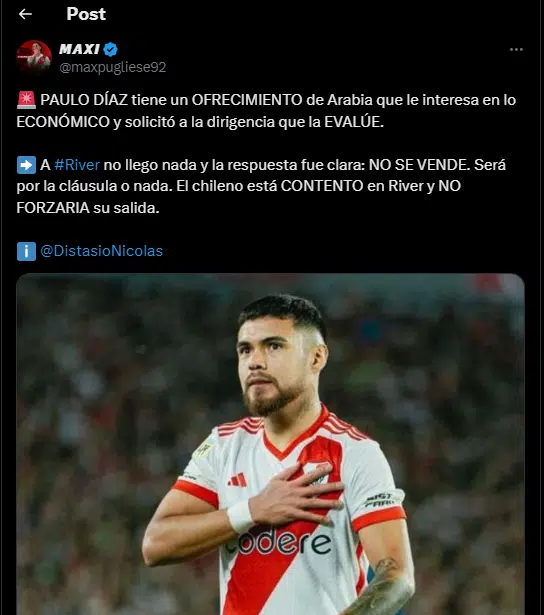Open MAXI's profile picture avatar
Viewport: 544px width, 615px height.
tap(34, 58)
